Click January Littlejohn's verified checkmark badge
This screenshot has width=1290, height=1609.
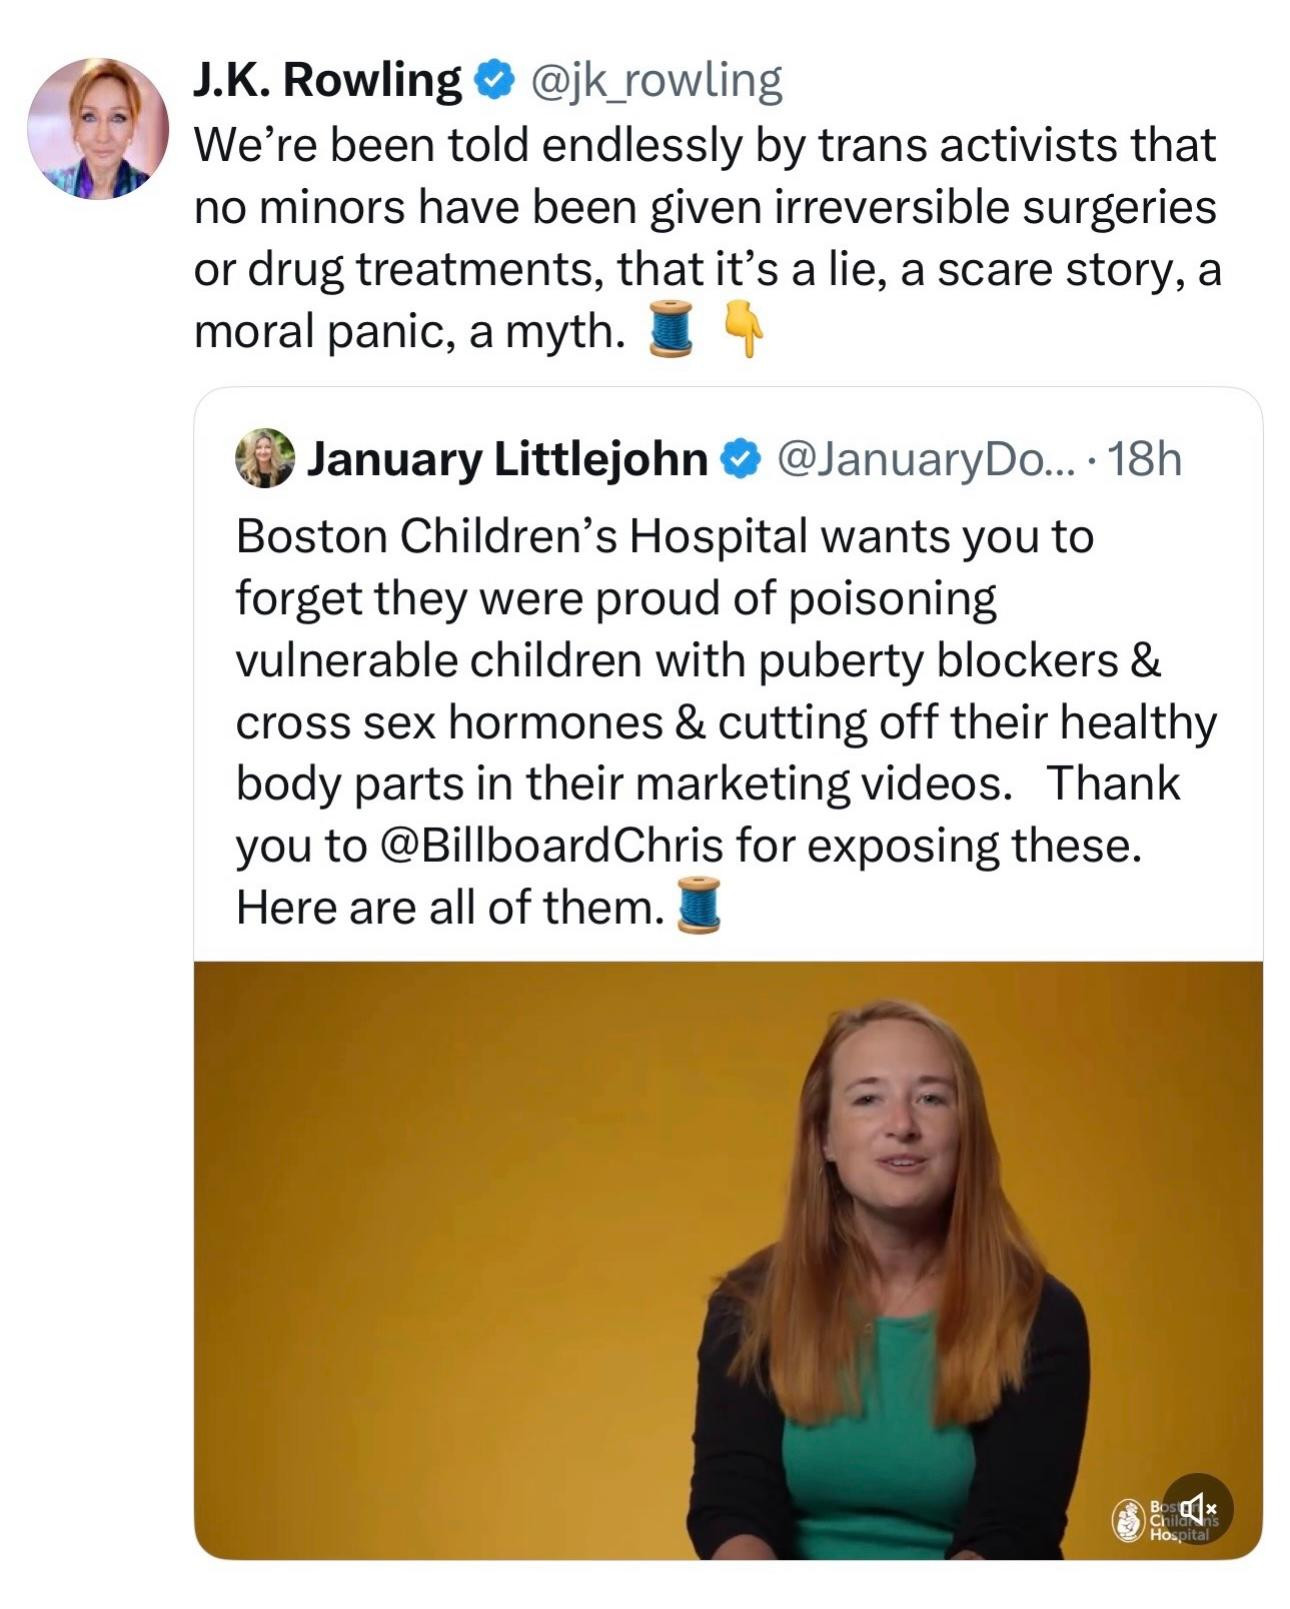click(739, 460)
